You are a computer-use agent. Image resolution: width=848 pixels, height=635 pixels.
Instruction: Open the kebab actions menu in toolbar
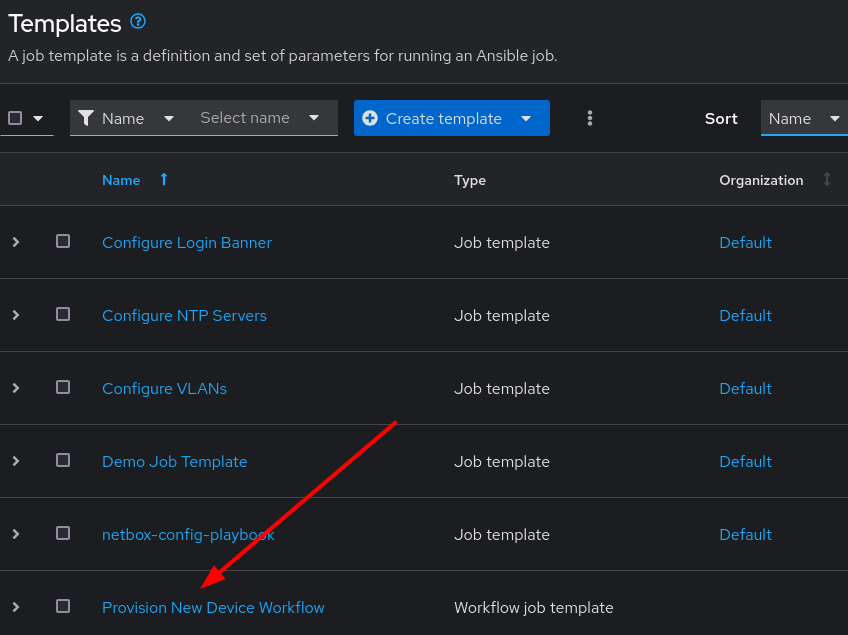pos(589,118)
